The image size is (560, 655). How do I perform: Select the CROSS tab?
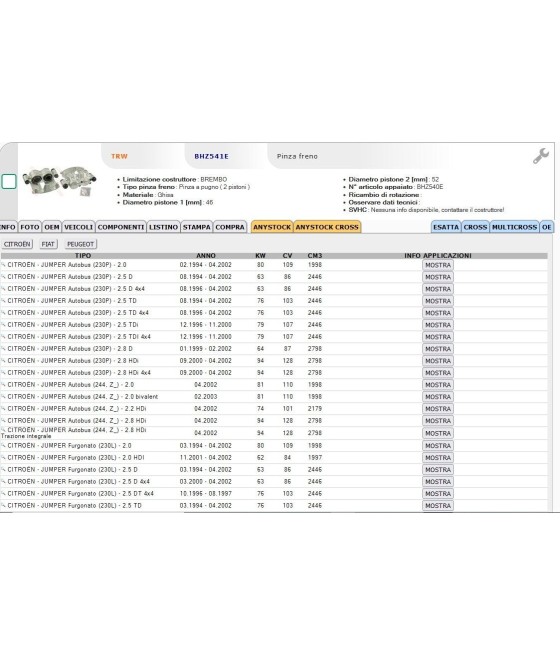(475, 227)
